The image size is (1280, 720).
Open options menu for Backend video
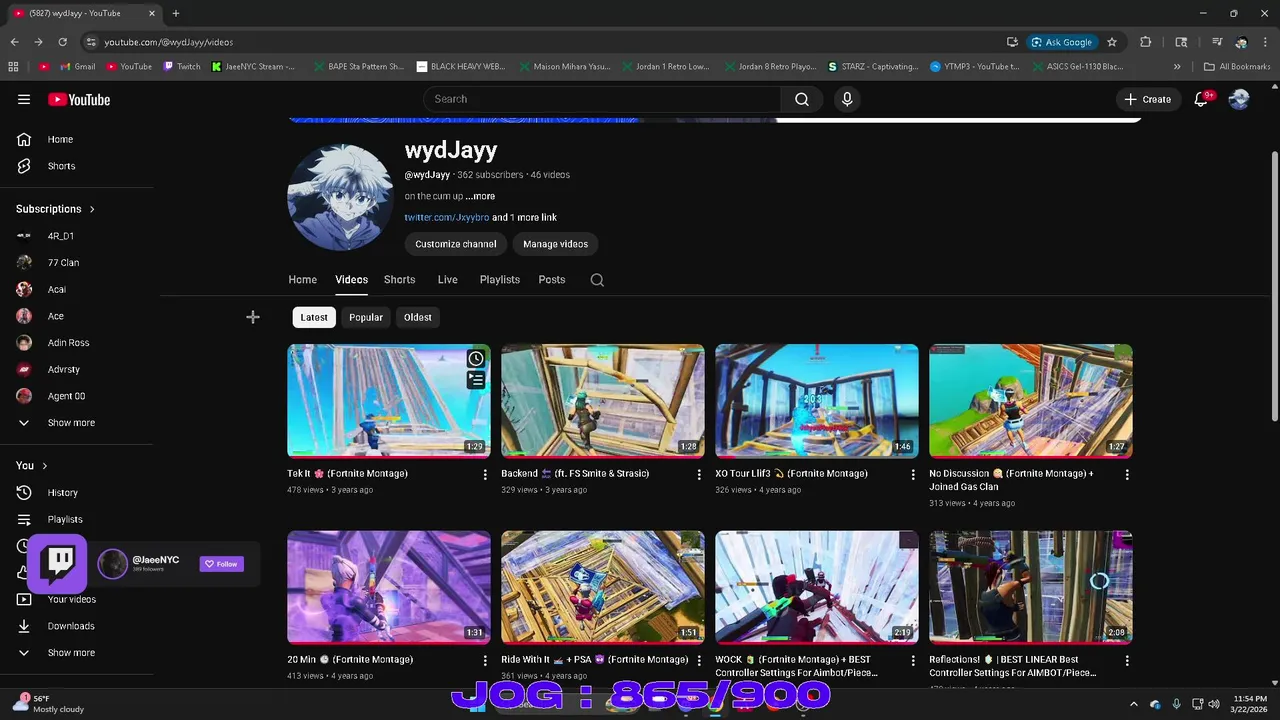(699, 474)
